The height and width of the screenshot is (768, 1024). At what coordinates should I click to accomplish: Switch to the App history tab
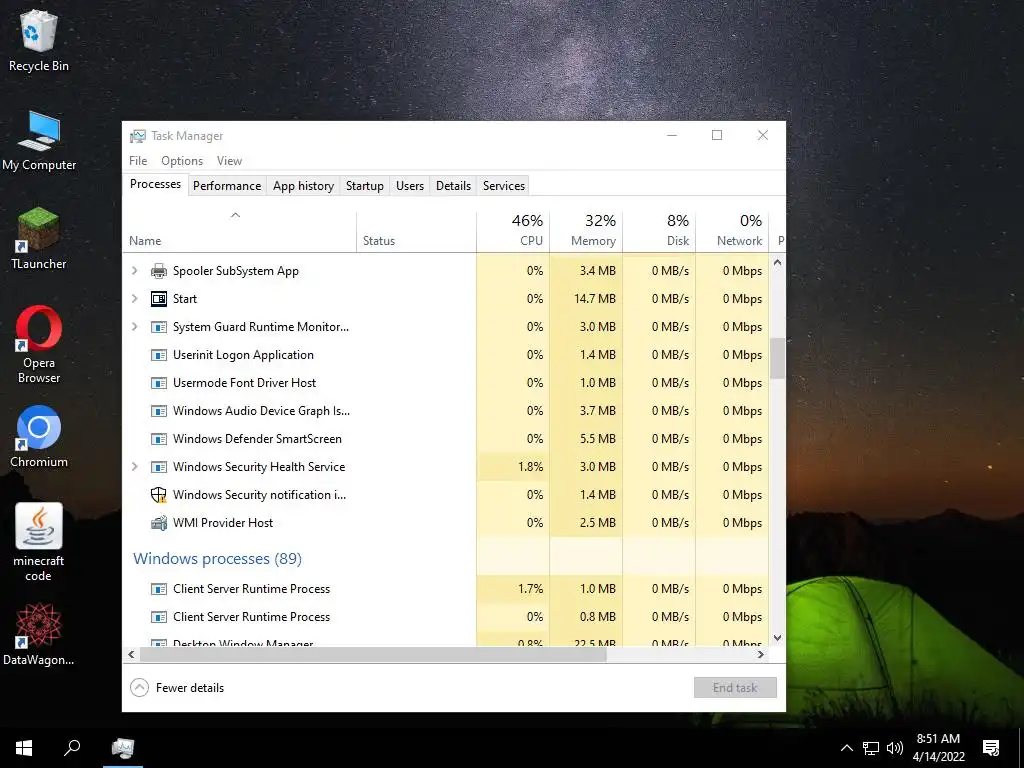[303, 185]
